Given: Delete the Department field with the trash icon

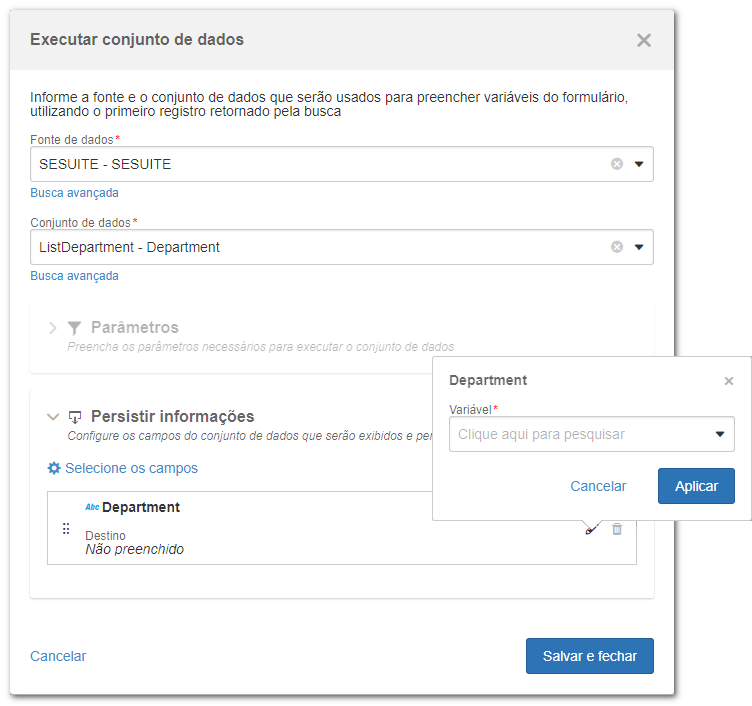Looking at the screenshot, I should (x=617, y=529).
